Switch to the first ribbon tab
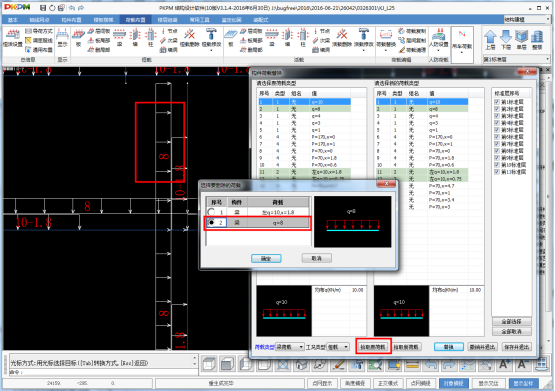The width and height of the screenshot is (555, 391). [13, 20]
